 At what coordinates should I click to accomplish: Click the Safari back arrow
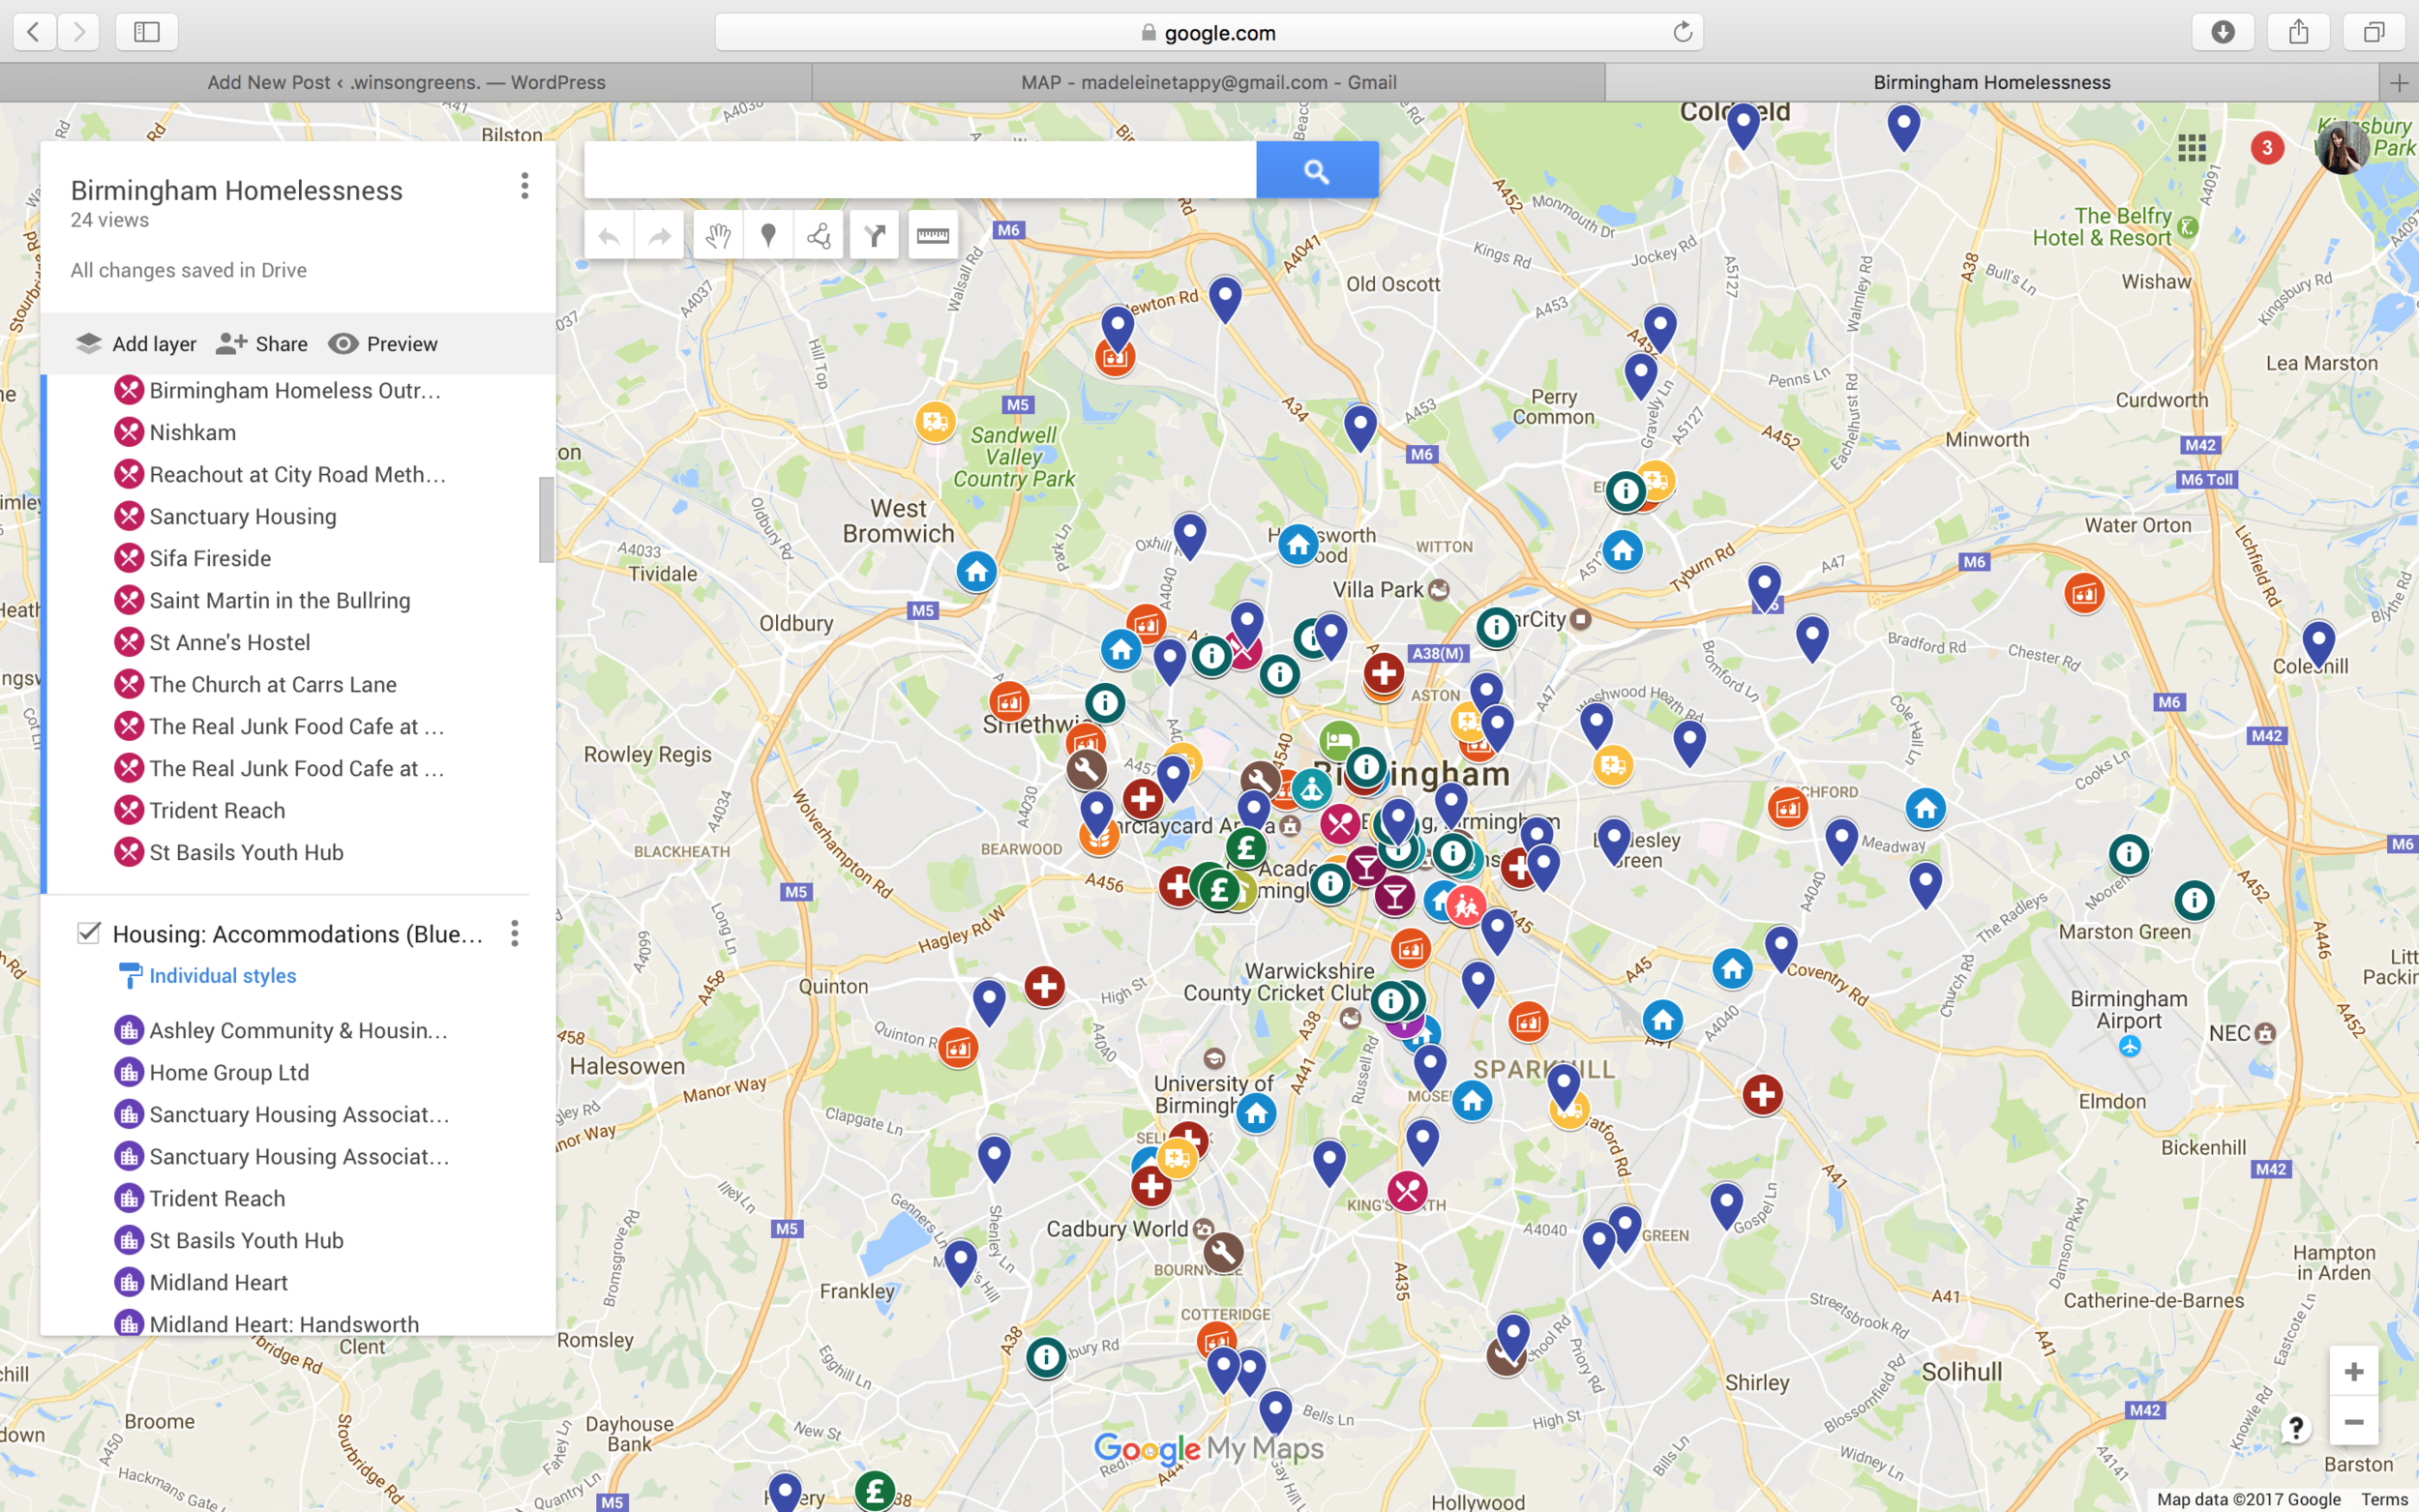(34, 32)
